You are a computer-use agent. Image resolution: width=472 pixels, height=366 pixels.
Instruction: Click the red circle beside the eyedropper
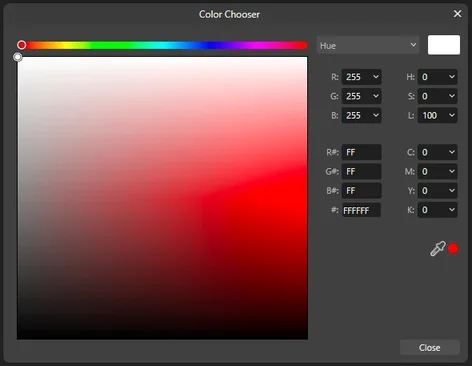click(x=453, y=249)
